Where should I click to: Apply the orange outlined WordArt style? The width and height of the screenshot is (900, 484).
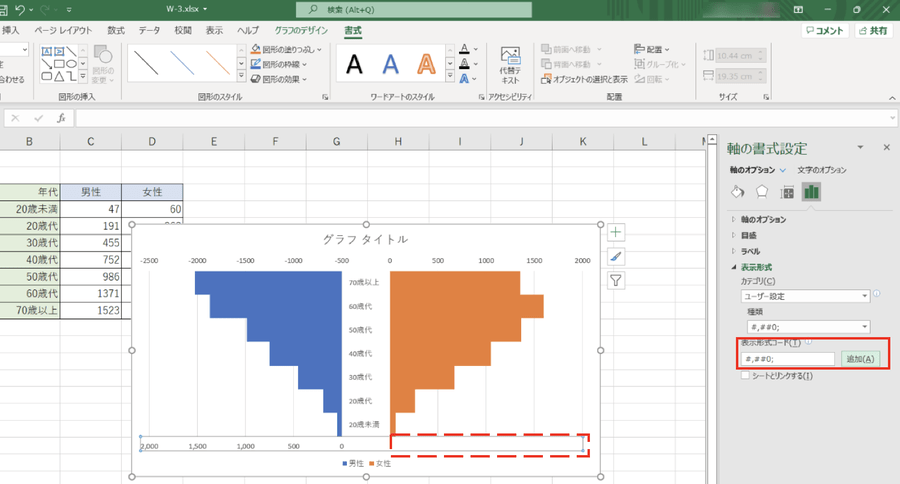click(427, 65)
